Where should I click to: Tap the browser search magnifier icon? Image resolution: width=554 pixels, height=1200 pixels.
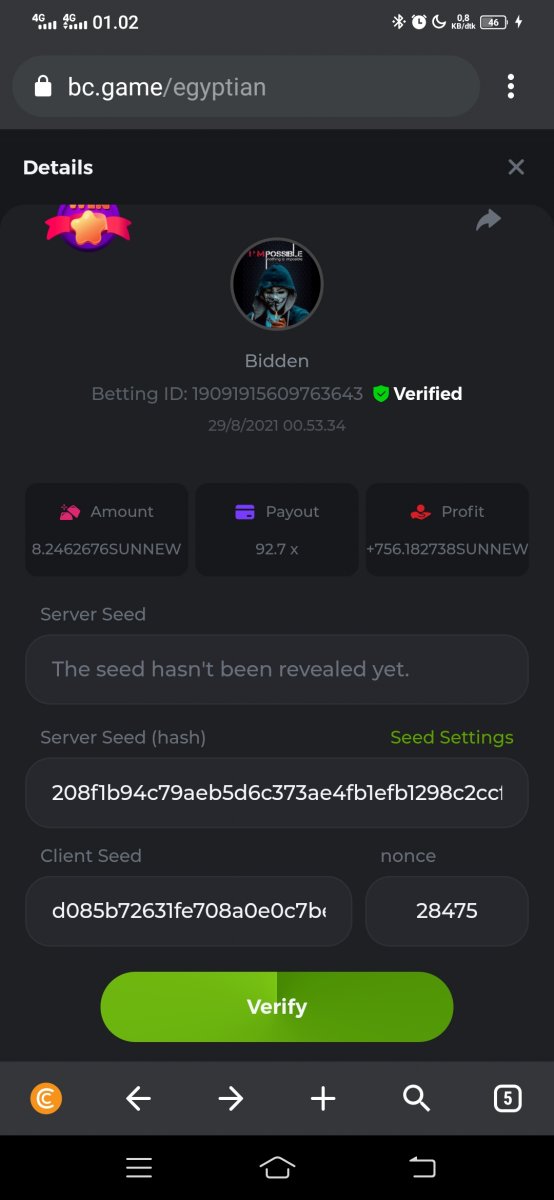pyautogui.click(x=416, y=1099)
